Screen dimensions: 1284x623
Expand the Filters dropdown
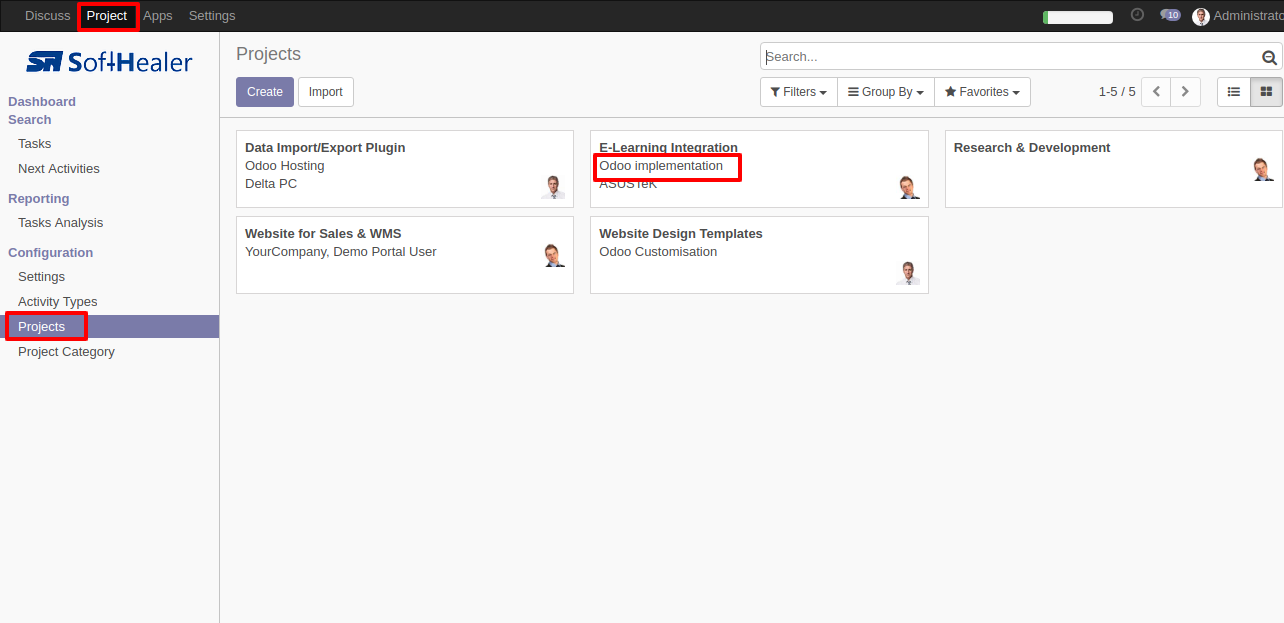point(798,92)
